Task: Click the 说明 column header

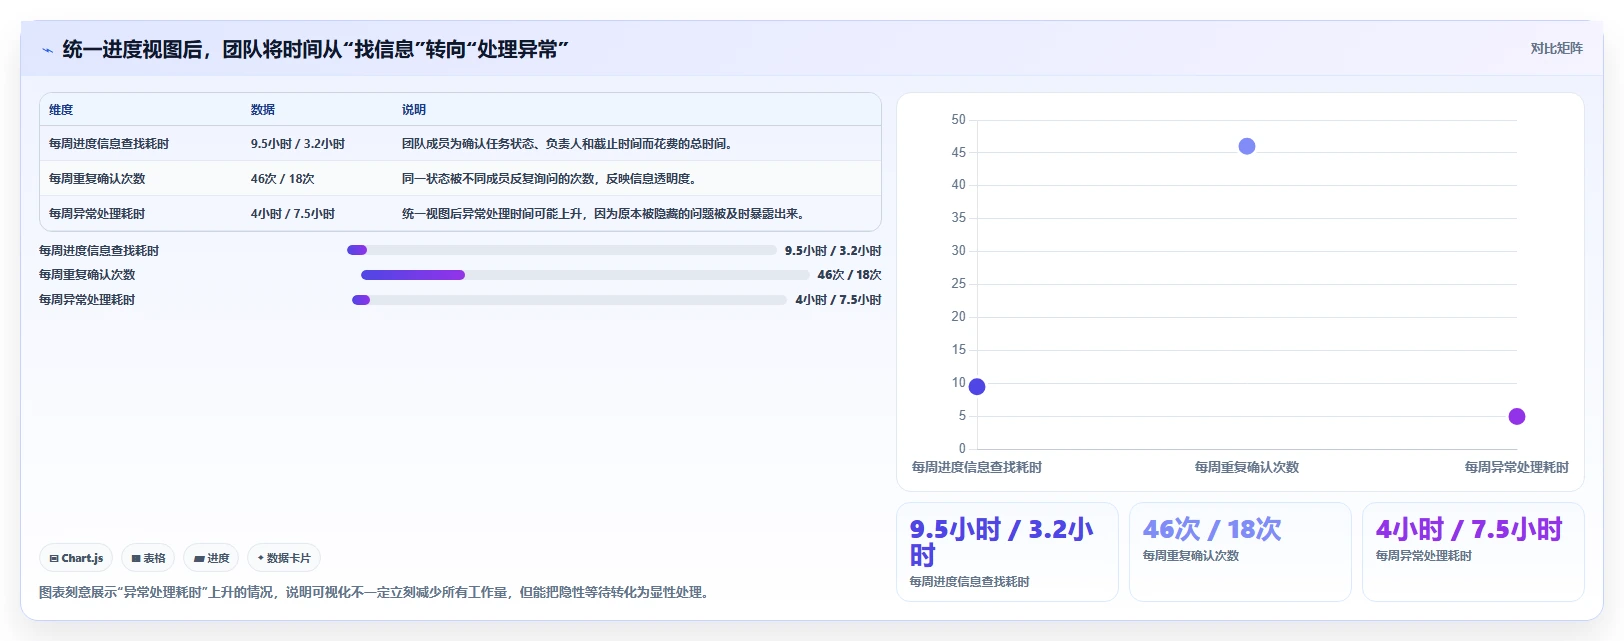Action: (414, 110)
